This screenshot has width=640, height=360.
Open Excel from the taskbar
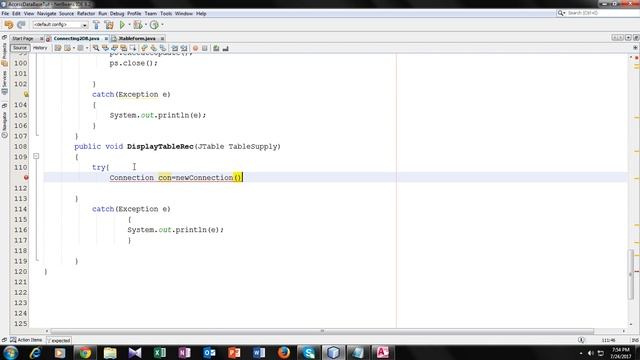pyautogui.click(x=160, y=353)
